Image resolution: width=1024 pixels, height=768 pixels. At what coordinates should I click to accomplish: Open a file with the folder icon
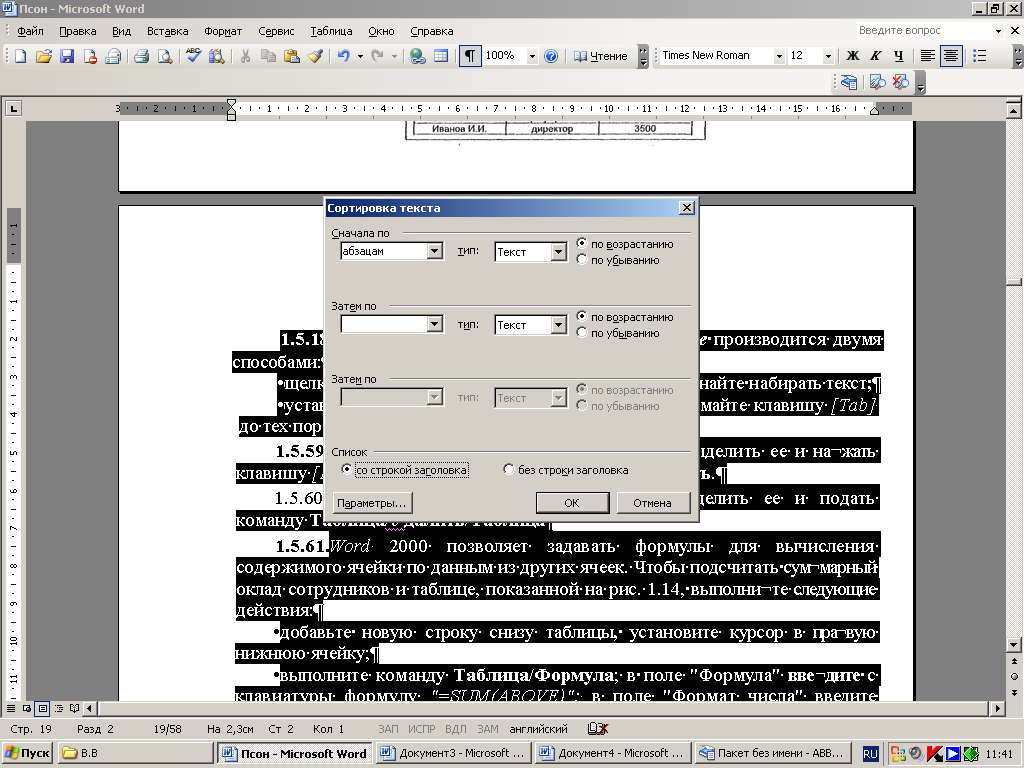[43, 56]
